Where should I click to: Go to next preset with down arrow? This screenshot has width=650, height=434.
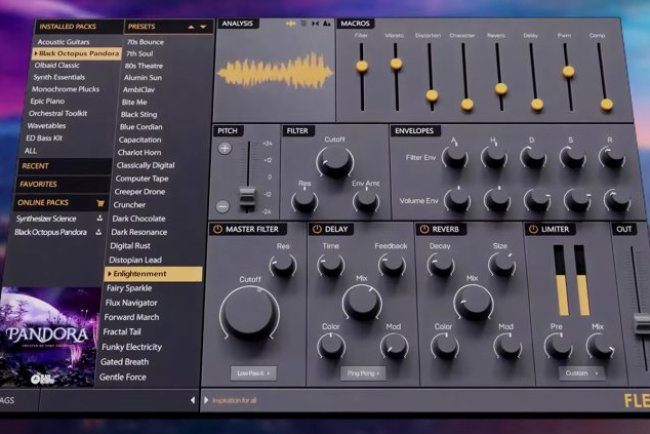point(204,26)
